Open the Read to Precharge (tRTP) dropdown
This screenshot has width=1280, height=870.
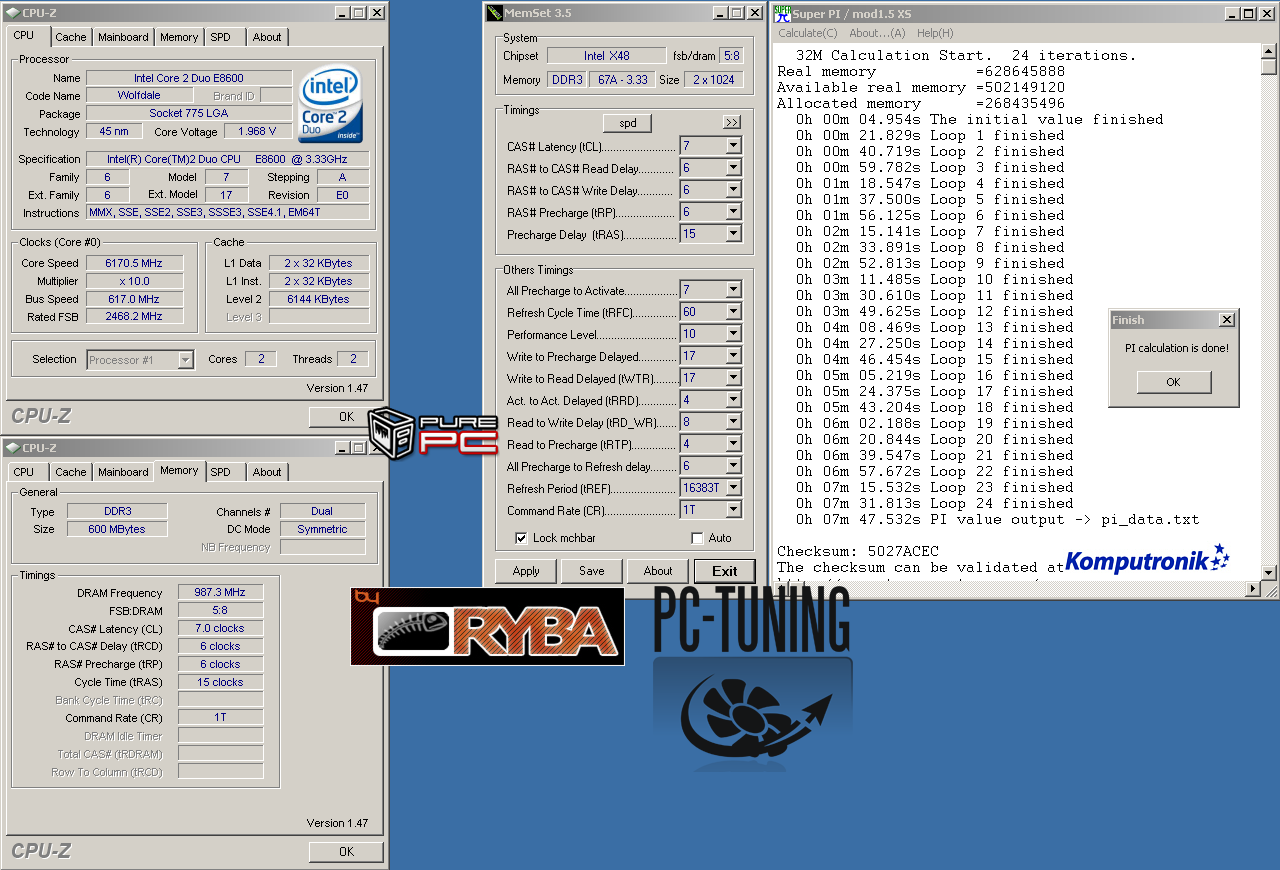[x=734, y=444]
